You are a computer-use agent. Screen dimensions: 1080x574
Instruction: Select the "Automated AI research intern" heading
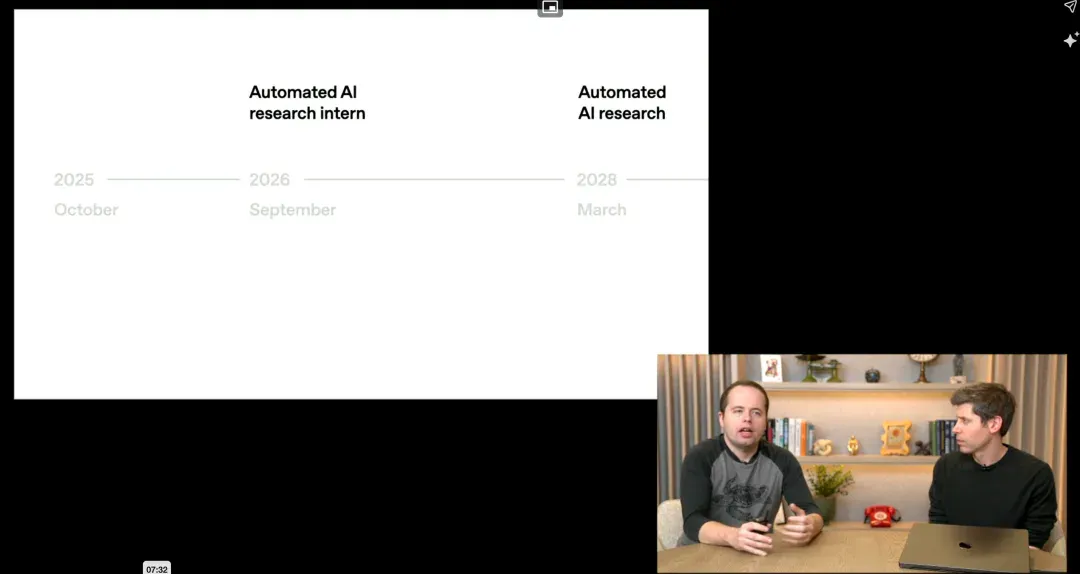coord(307,103)
